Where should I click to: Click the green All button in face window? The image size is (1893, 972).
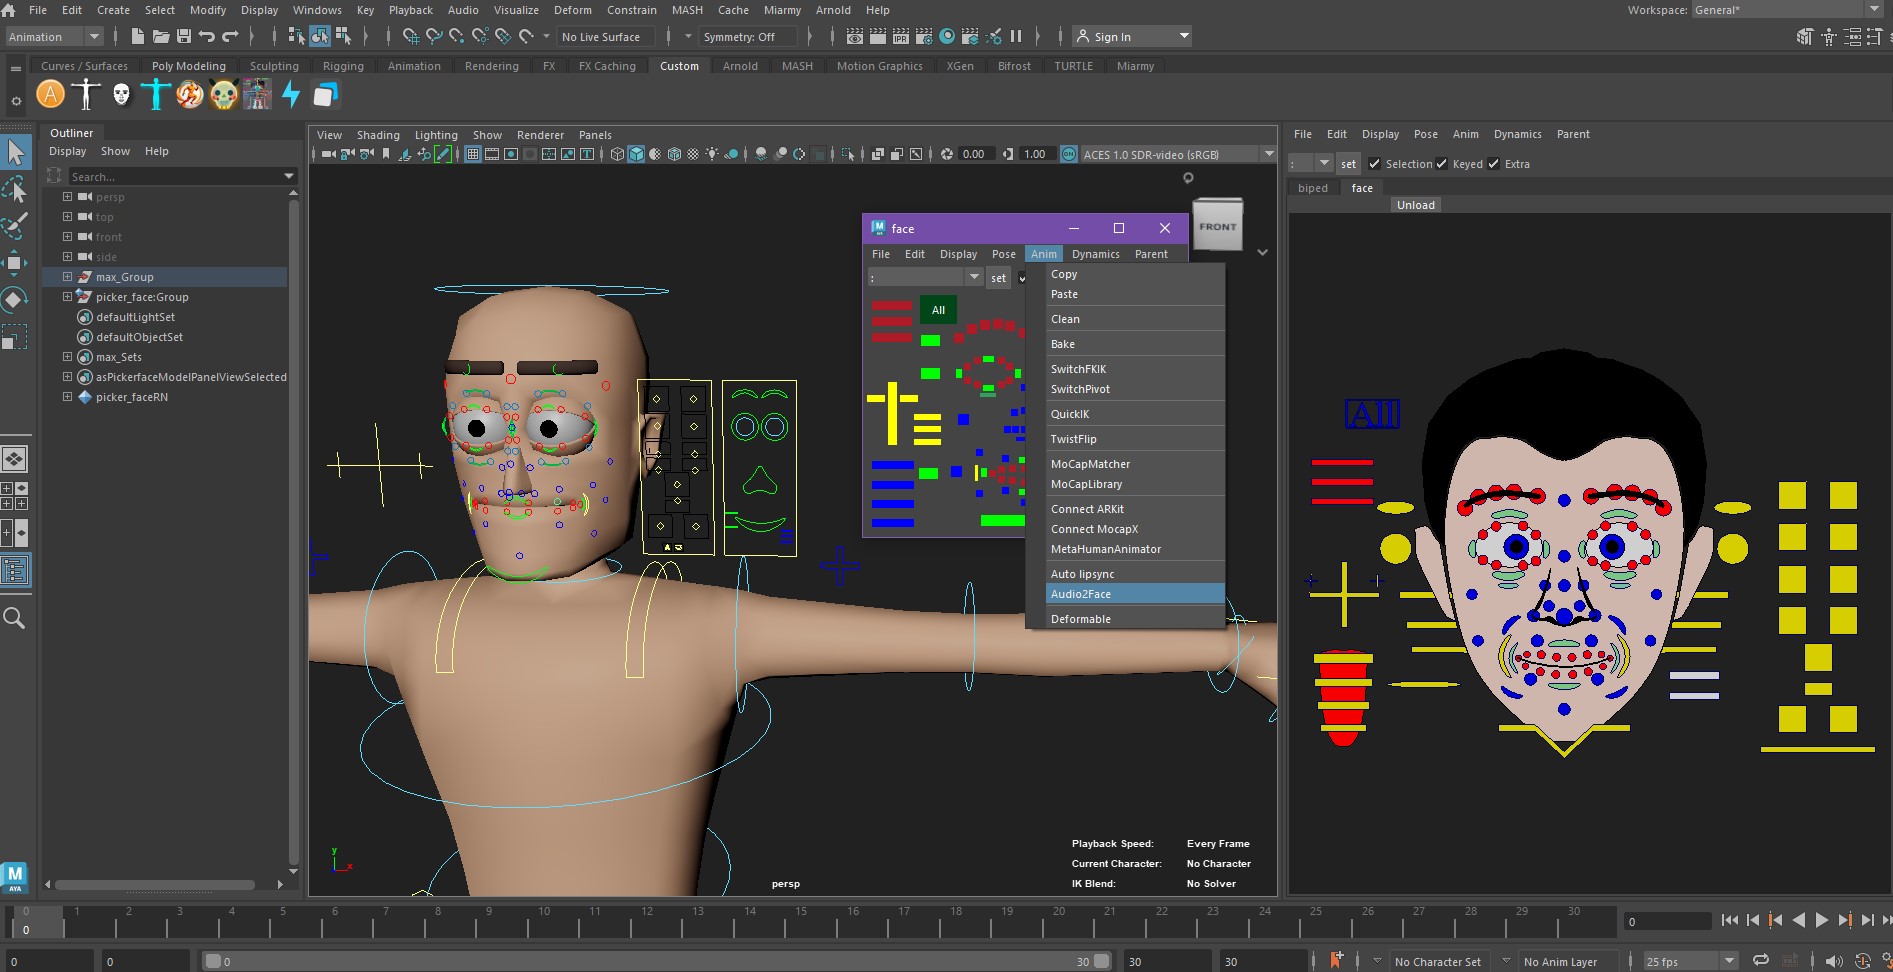(938, 310)
